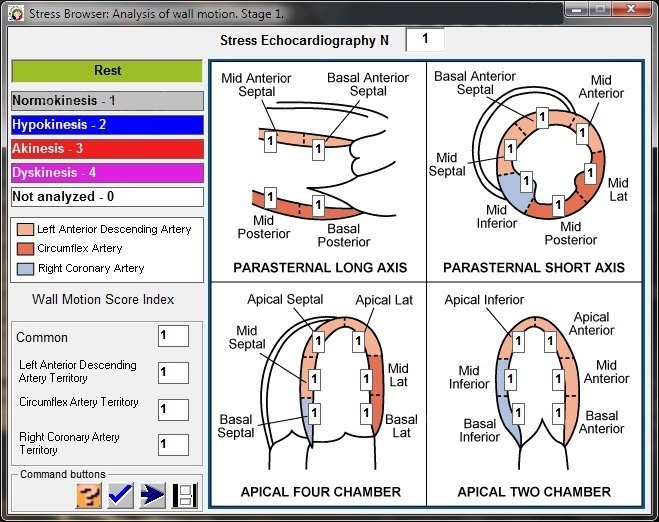Select the Normokinesis - 1 score
Screen dimensions: 659x522
click(x=107, y=101)
